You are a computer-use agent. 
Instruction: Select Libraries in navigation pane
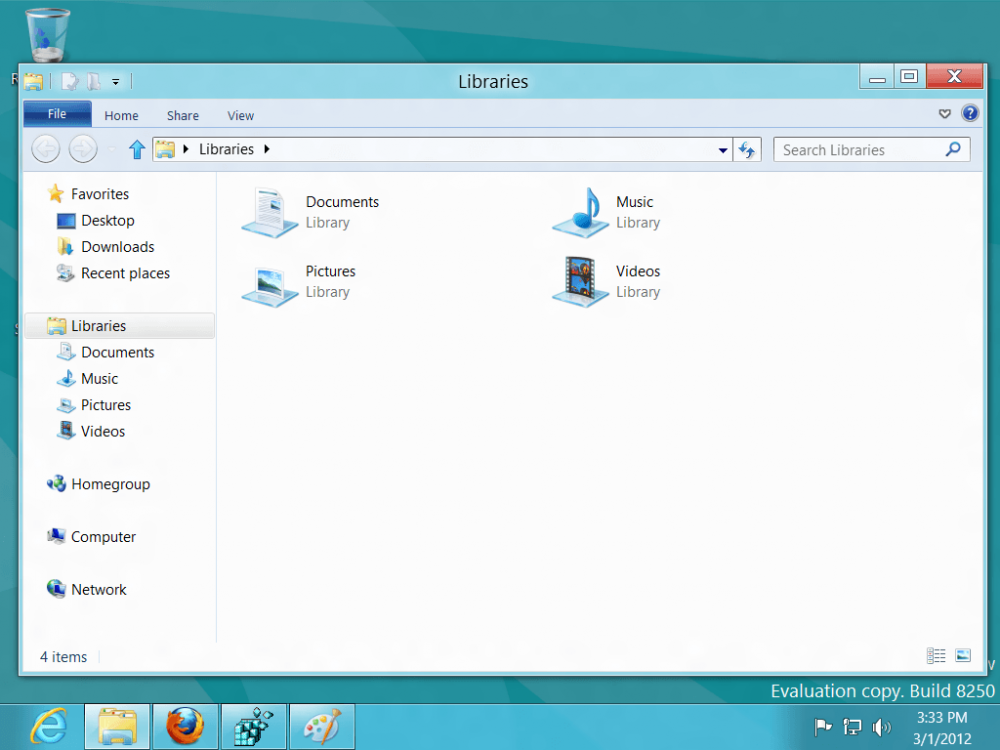119,326
